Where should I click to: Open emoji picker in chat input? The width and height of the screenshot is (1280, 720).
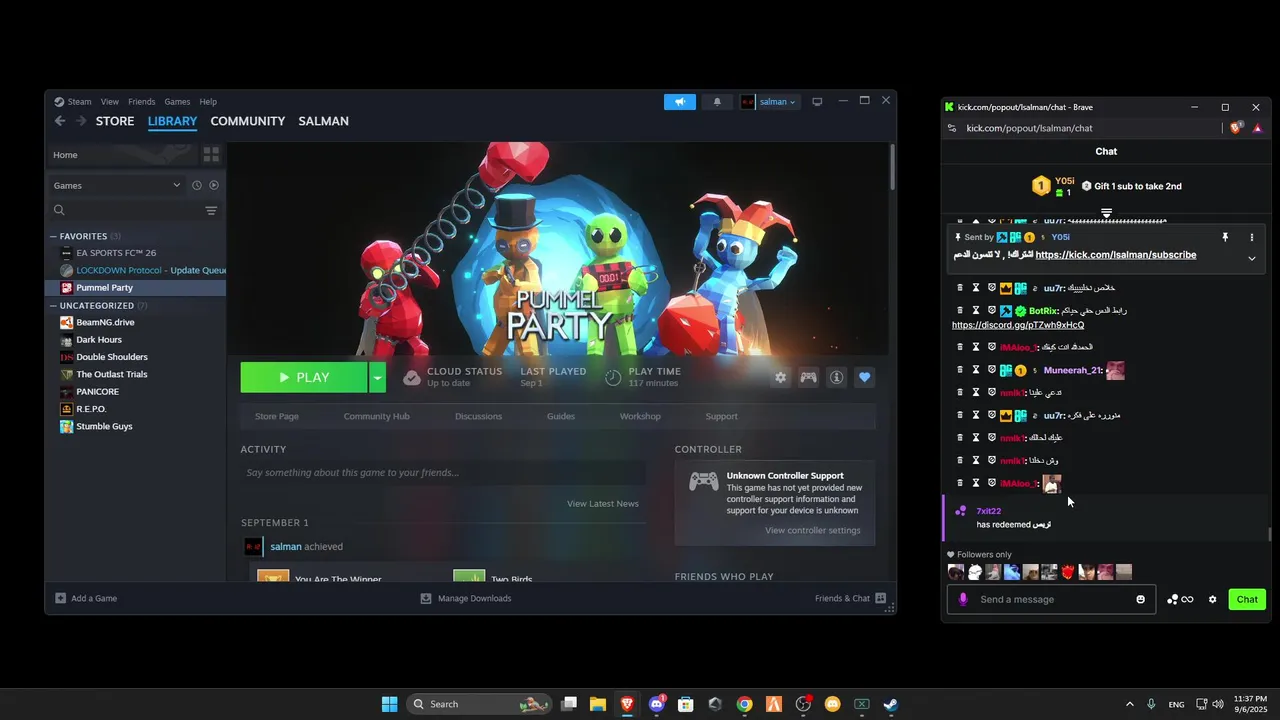[x=1140, y=599]
